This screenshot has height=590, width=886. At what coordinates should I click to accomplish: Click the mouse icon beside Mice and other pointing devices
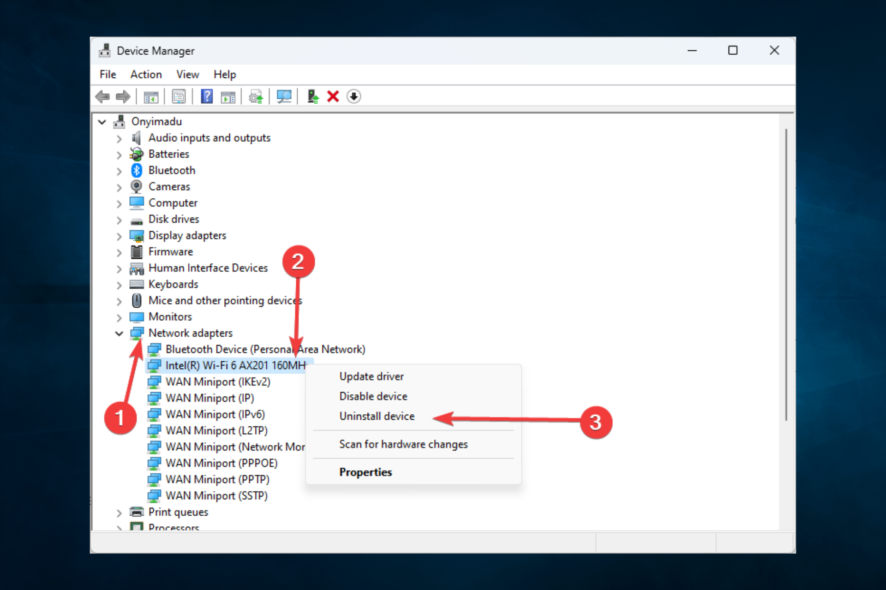[136, 301]
